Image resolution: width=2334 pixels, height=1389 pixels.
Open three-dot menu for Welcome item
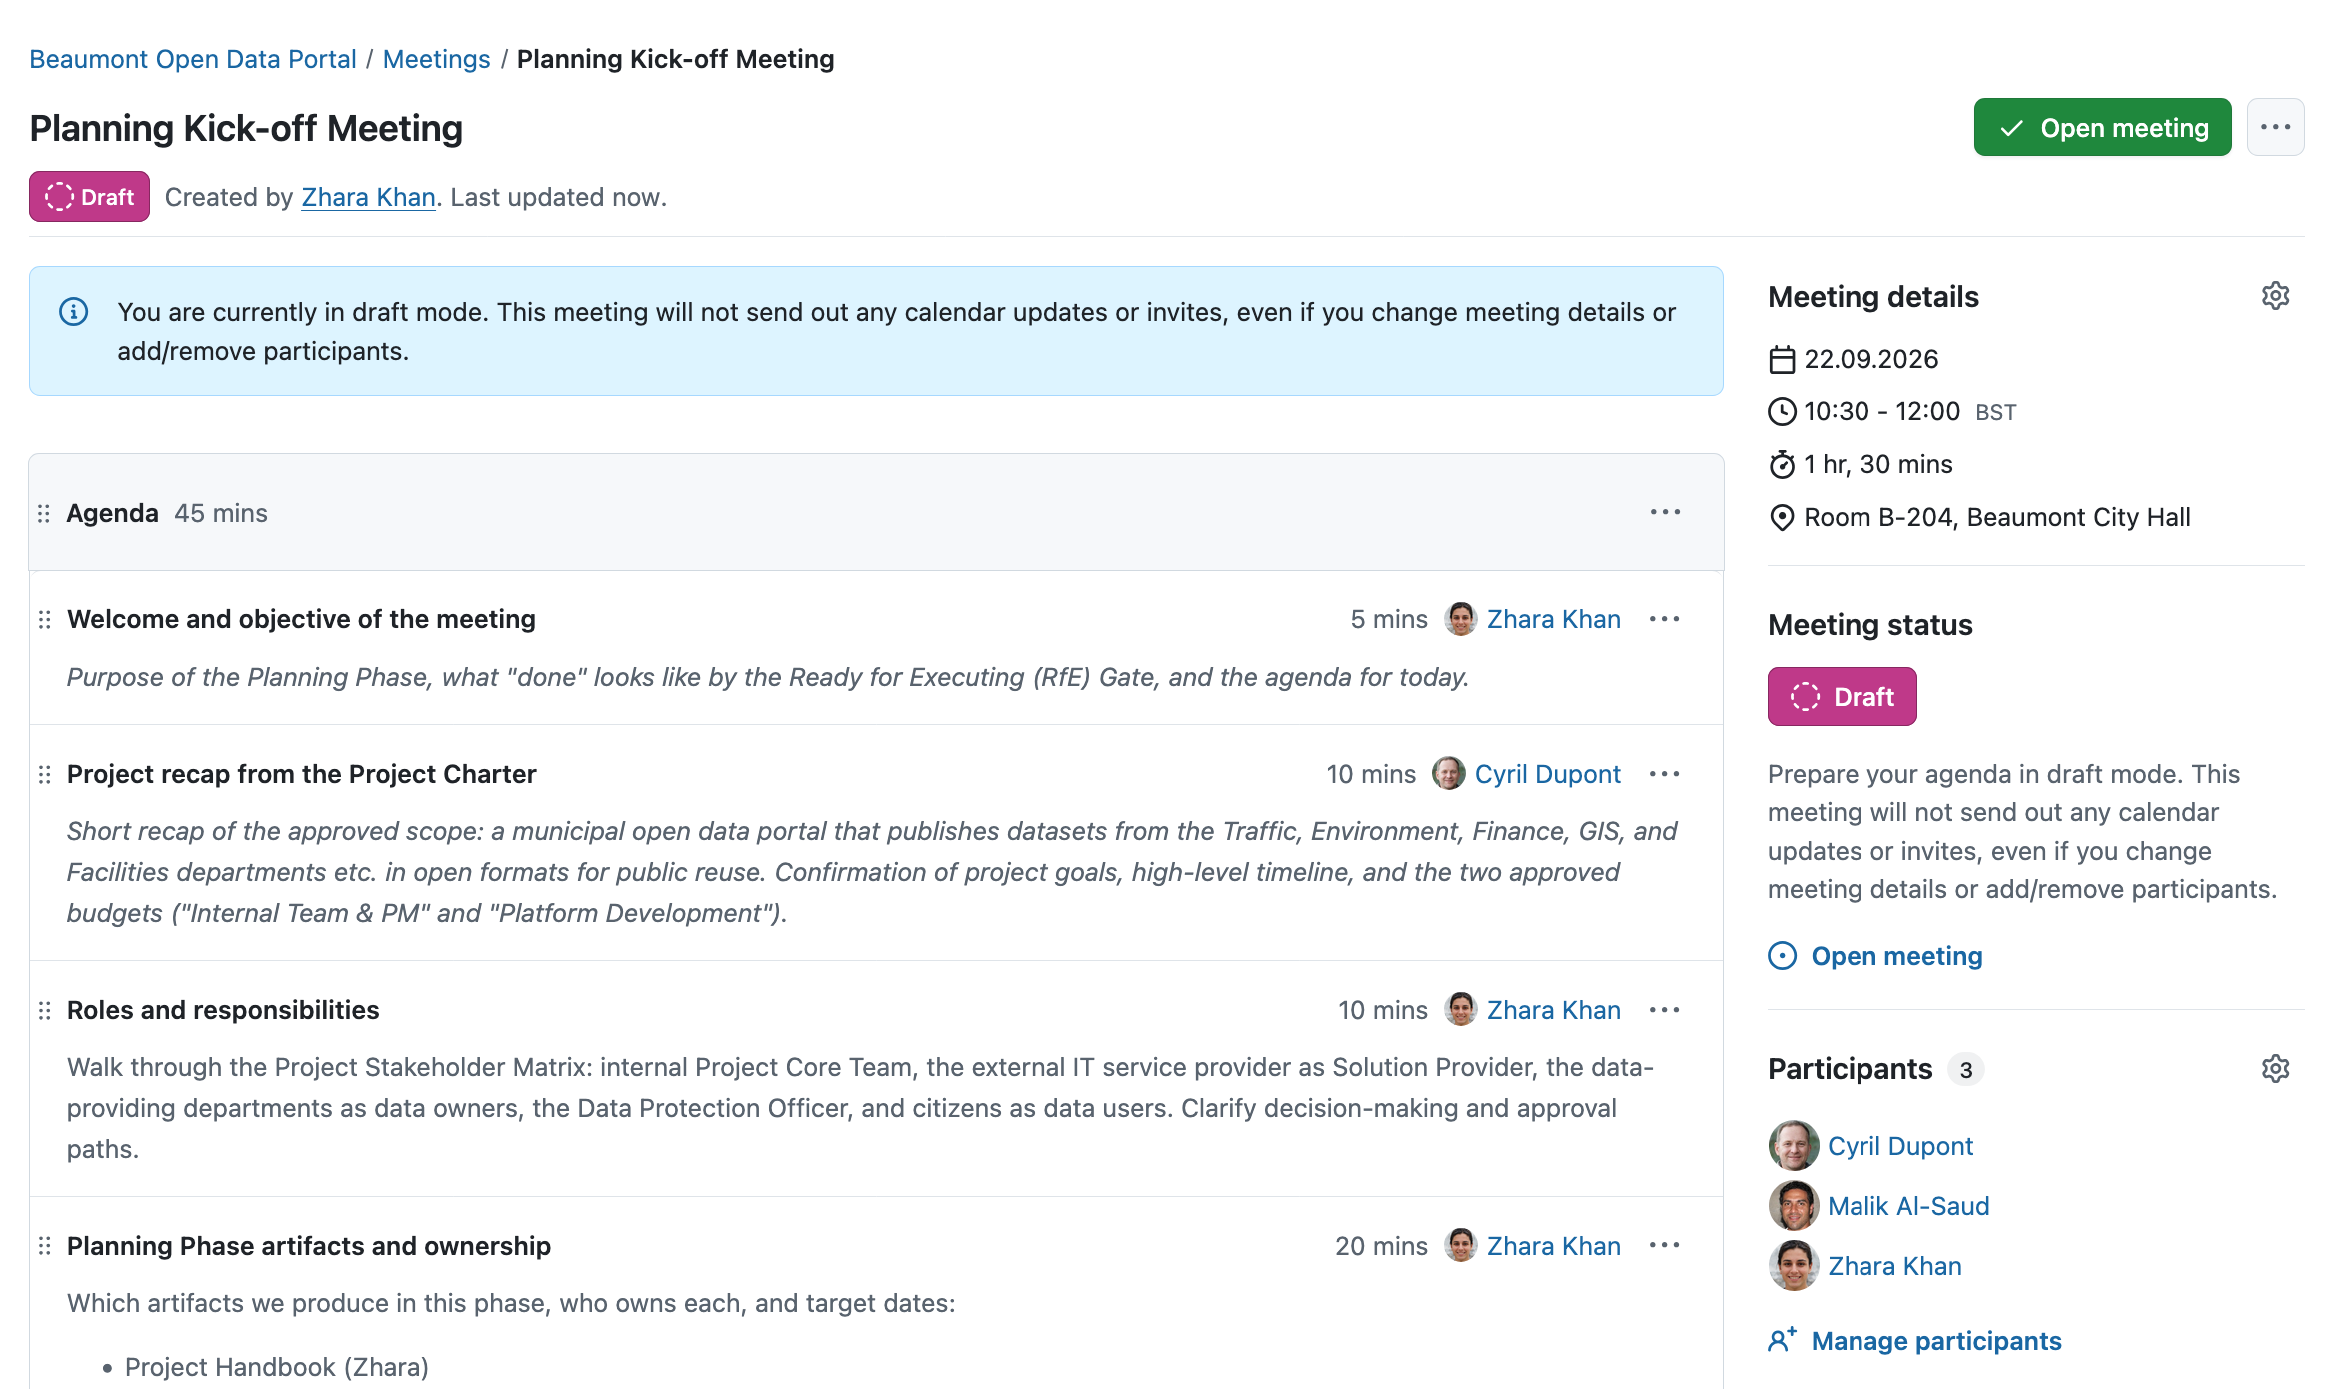tap(1665, 619)
